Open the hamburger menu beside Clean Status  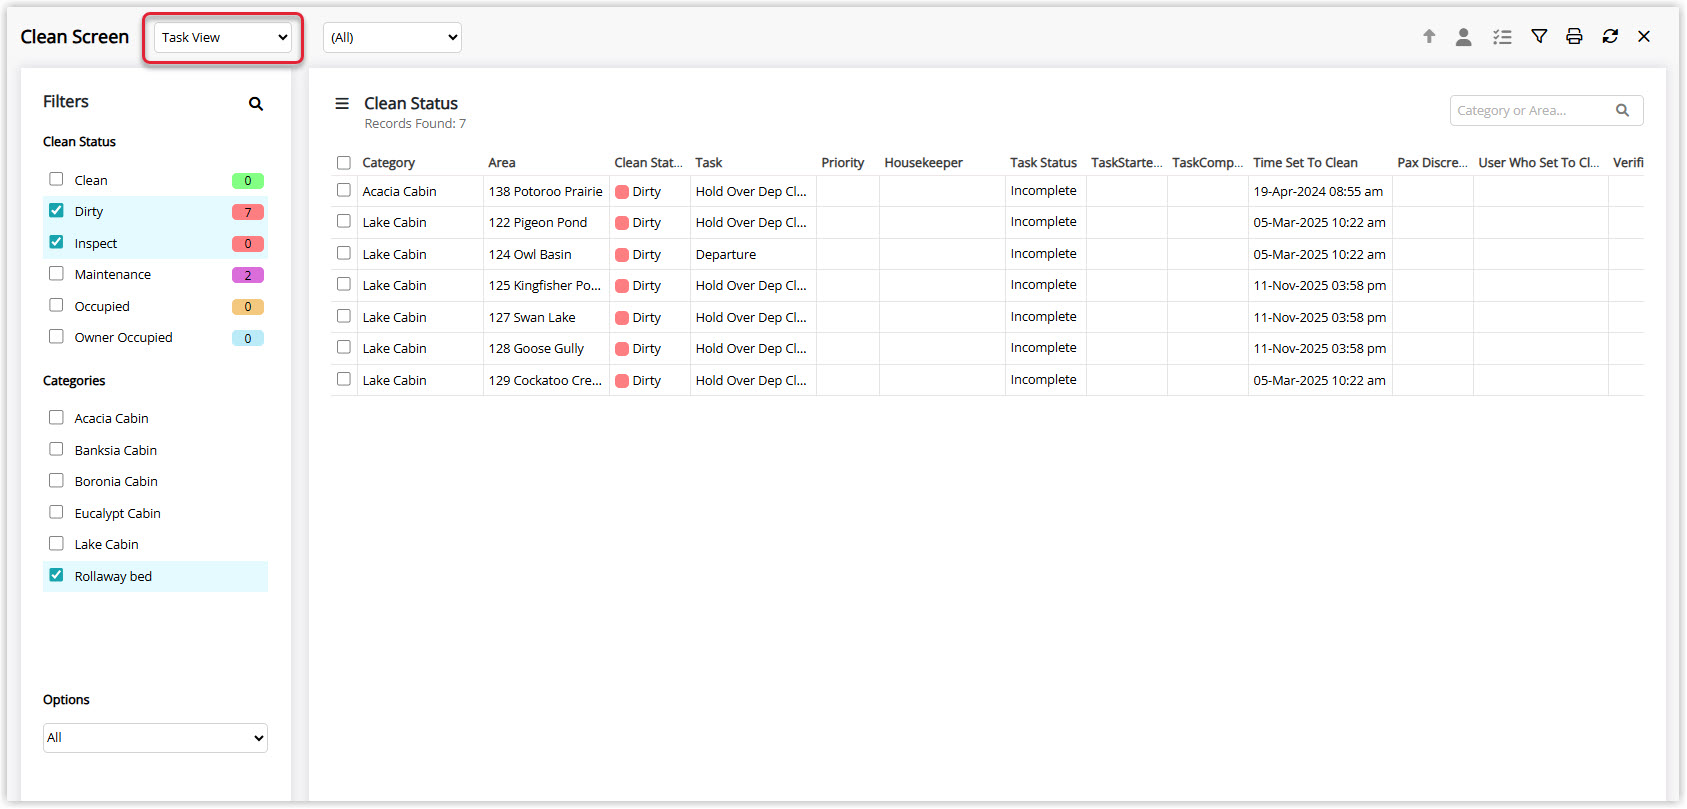point(342,104)
